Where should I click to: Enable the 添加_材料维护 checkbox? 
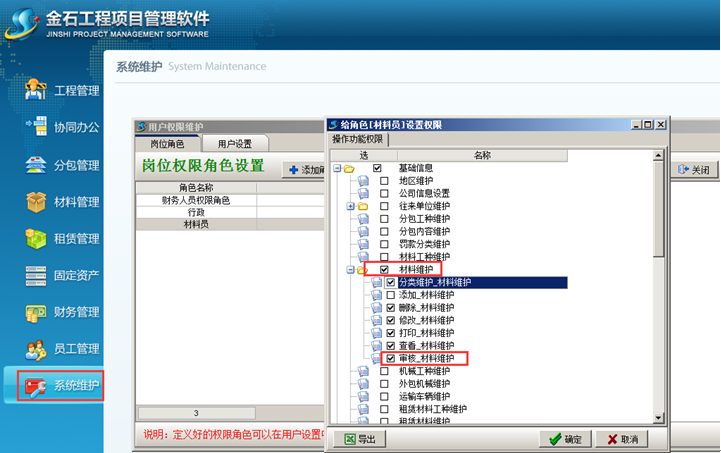click(391, 296)
